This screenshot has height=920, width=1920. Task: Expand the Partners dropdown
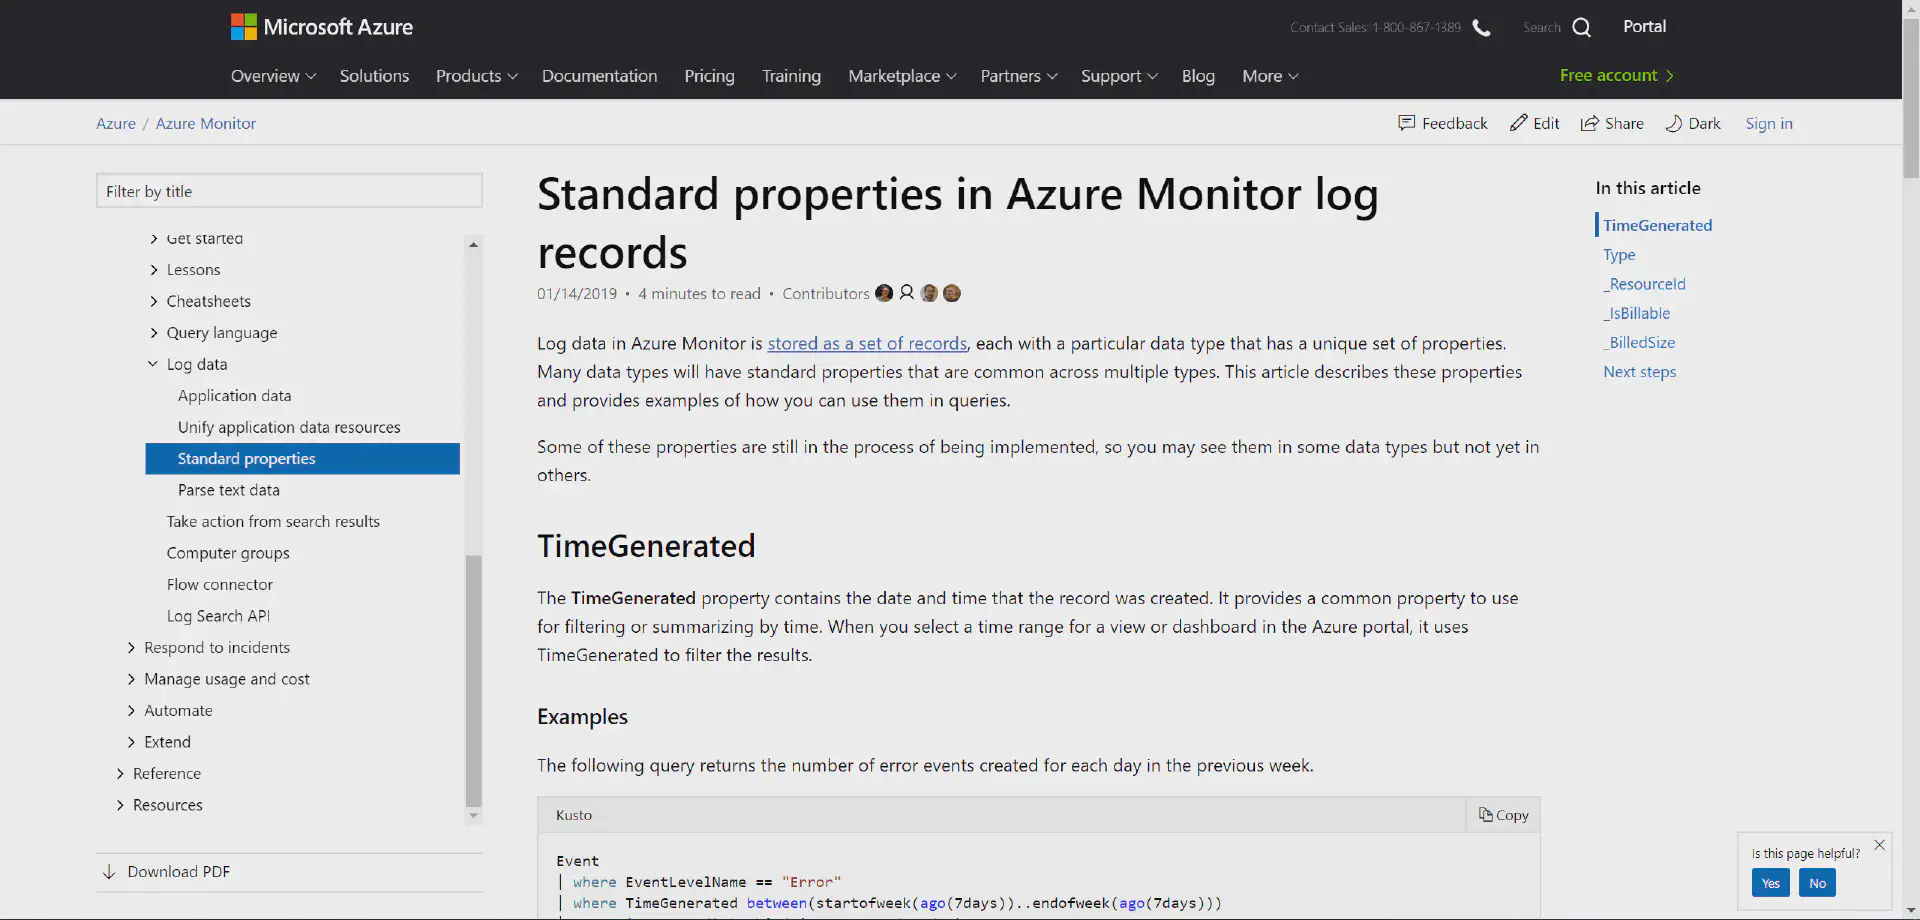tap(1018, 76)
